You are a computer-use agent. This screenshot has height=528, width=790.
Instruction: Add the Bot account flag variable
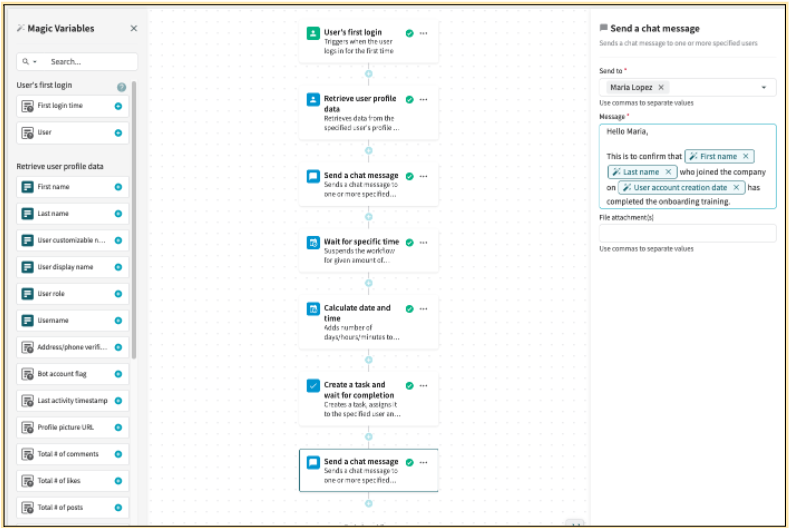[x=118, y=374]
